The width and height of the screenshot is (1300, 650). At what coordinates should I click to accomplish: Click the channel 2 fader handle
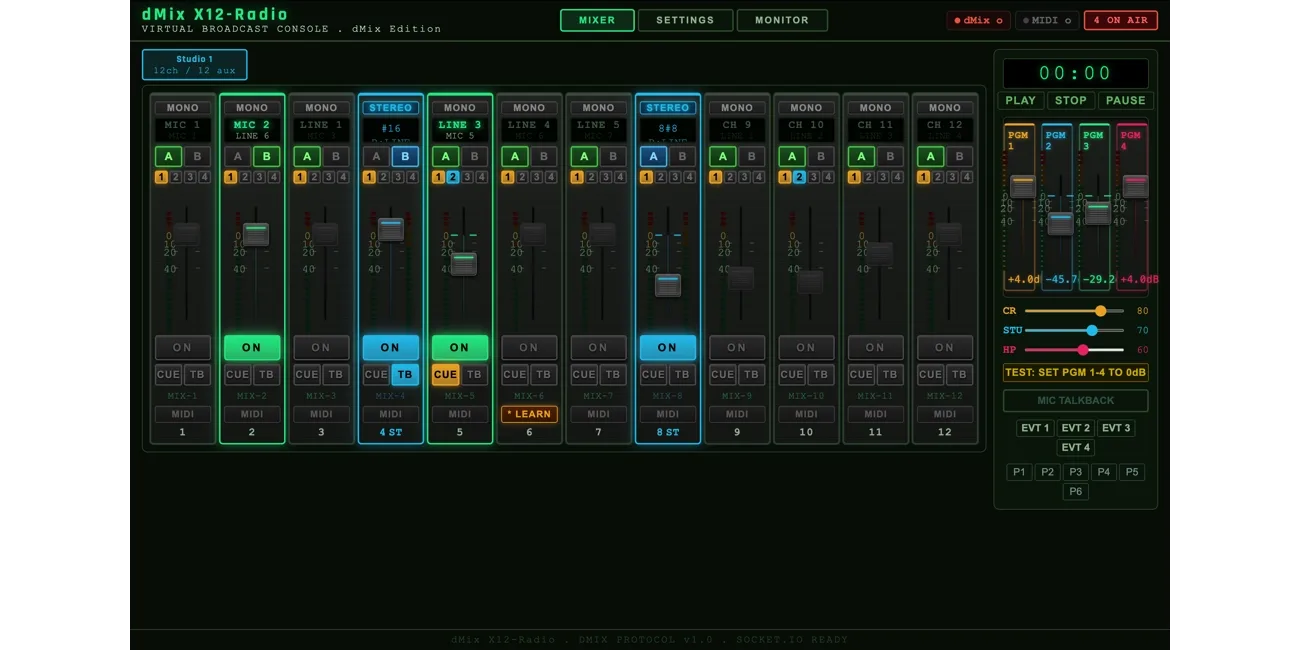click(x=256, y=234)
